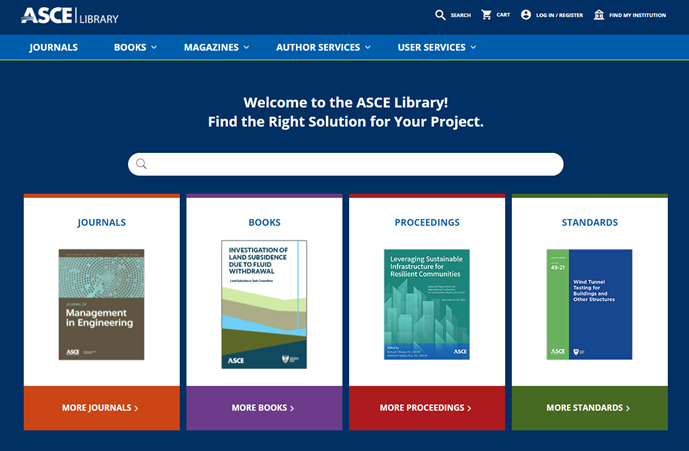Open the CART link

[x=503, y=15]
